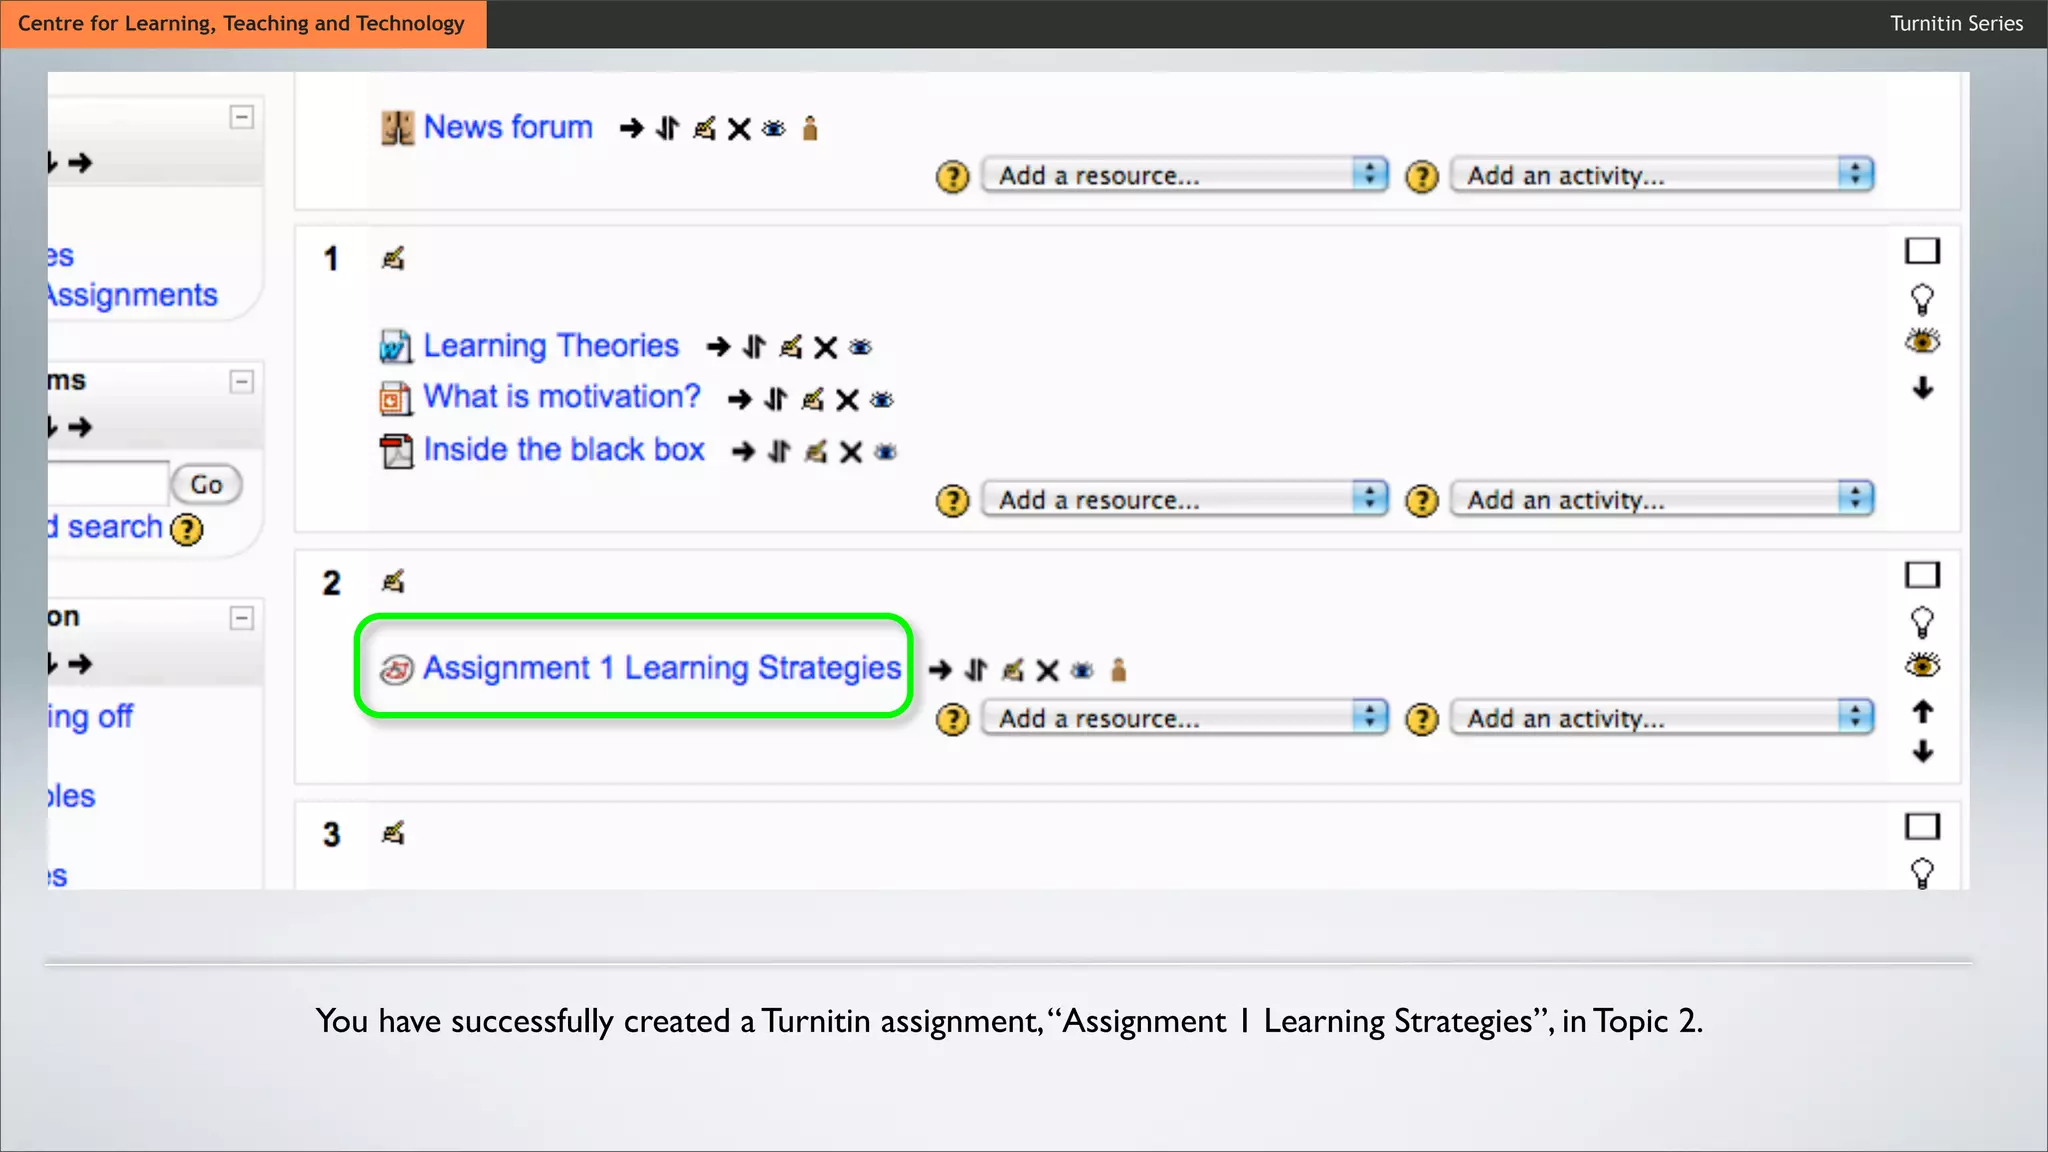Click the forum search input field
2048x1152 pixels.
108,484
